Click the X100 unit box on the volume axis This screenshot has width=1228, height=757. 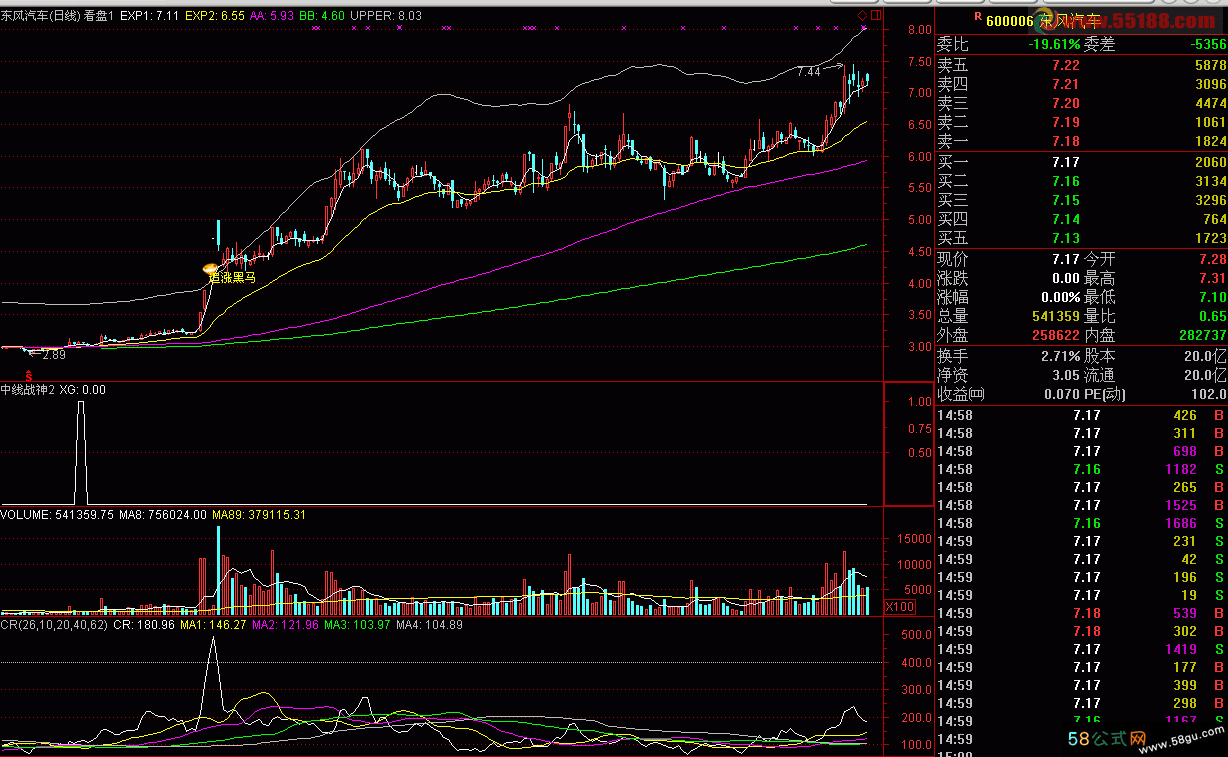point(900,606)
